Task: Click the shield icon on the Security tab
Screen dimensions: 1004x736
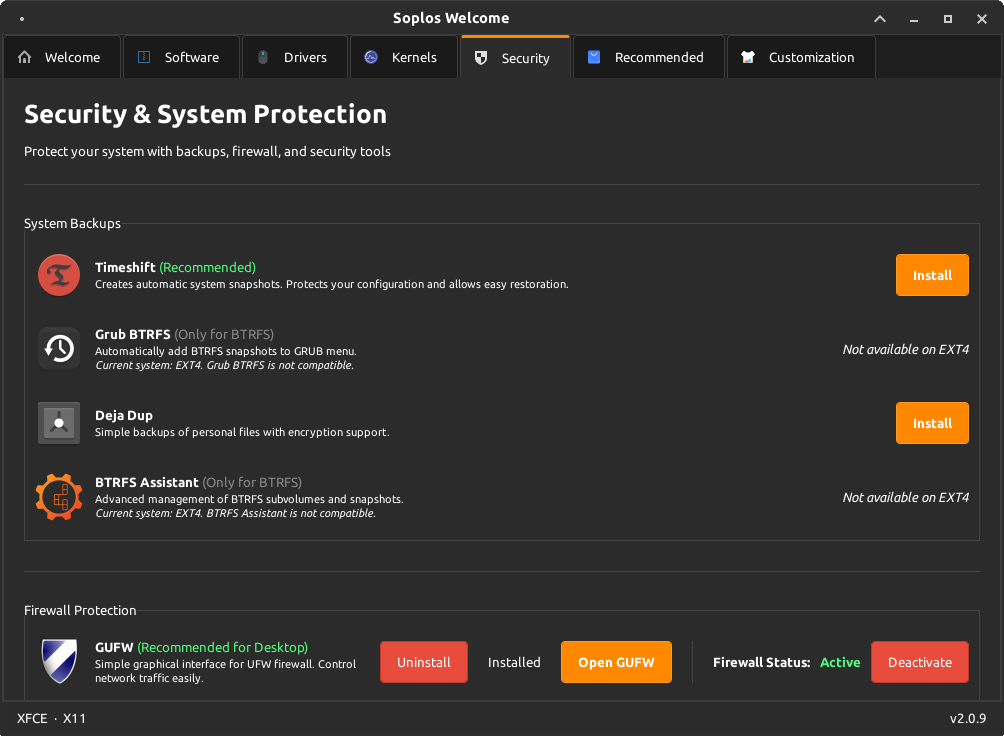Action: coord(481,58)
